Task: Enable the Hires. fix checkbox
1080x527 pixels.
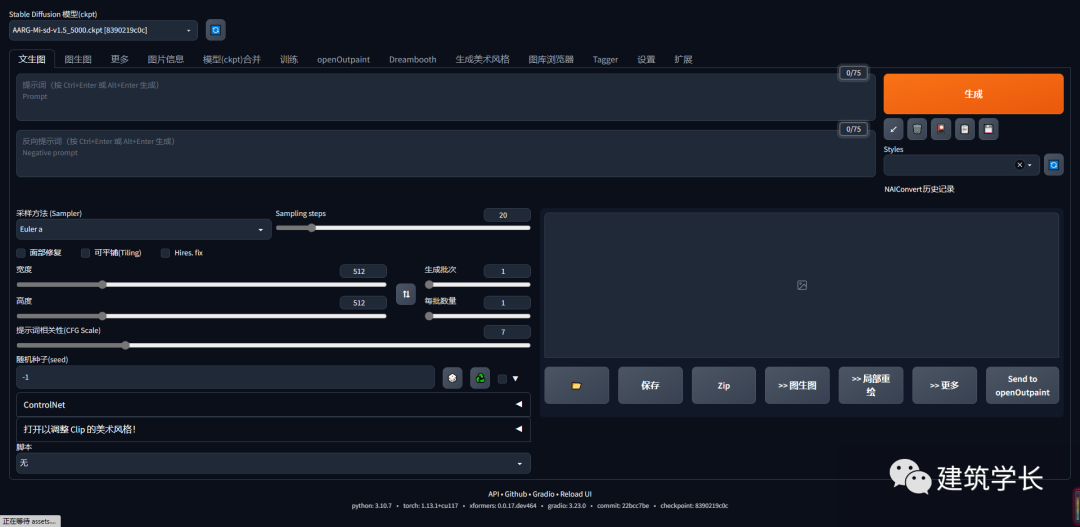Action: coord(165,253)
